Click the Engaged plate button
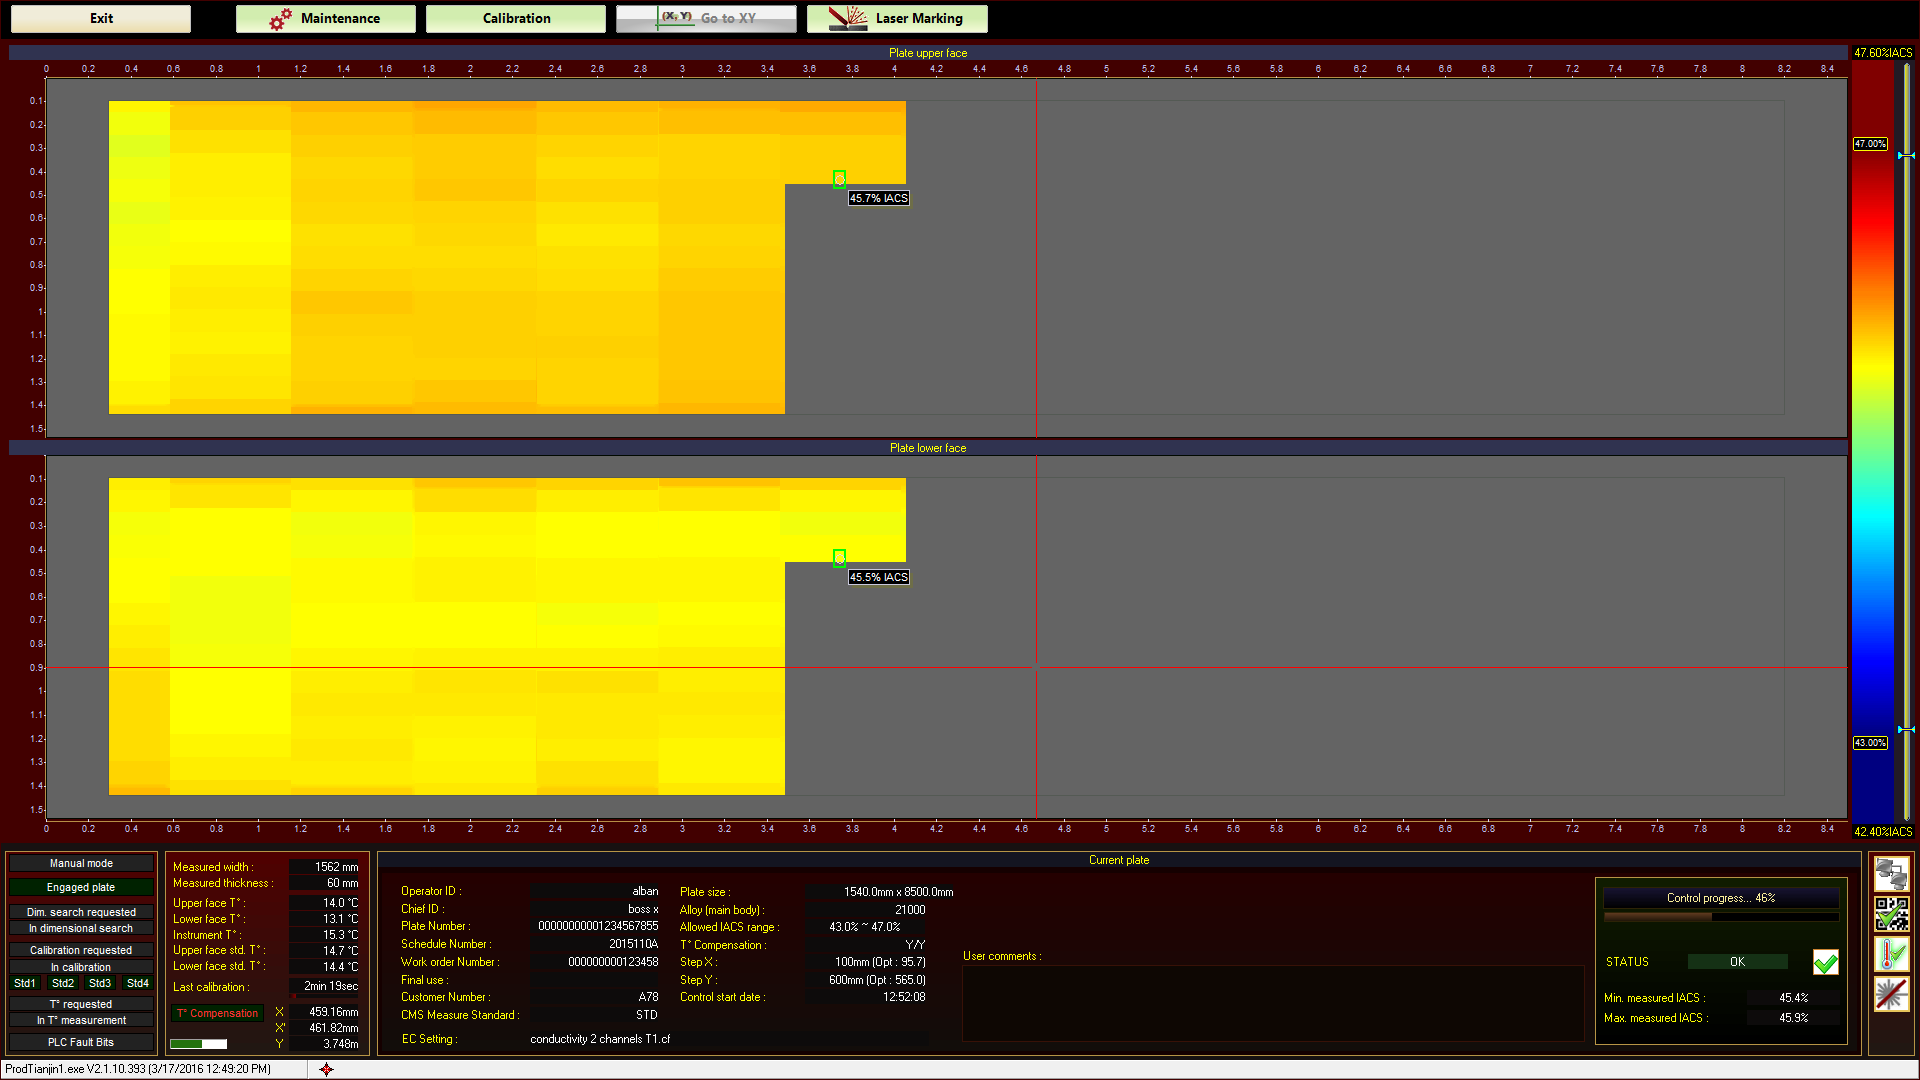 click(81, 887)
